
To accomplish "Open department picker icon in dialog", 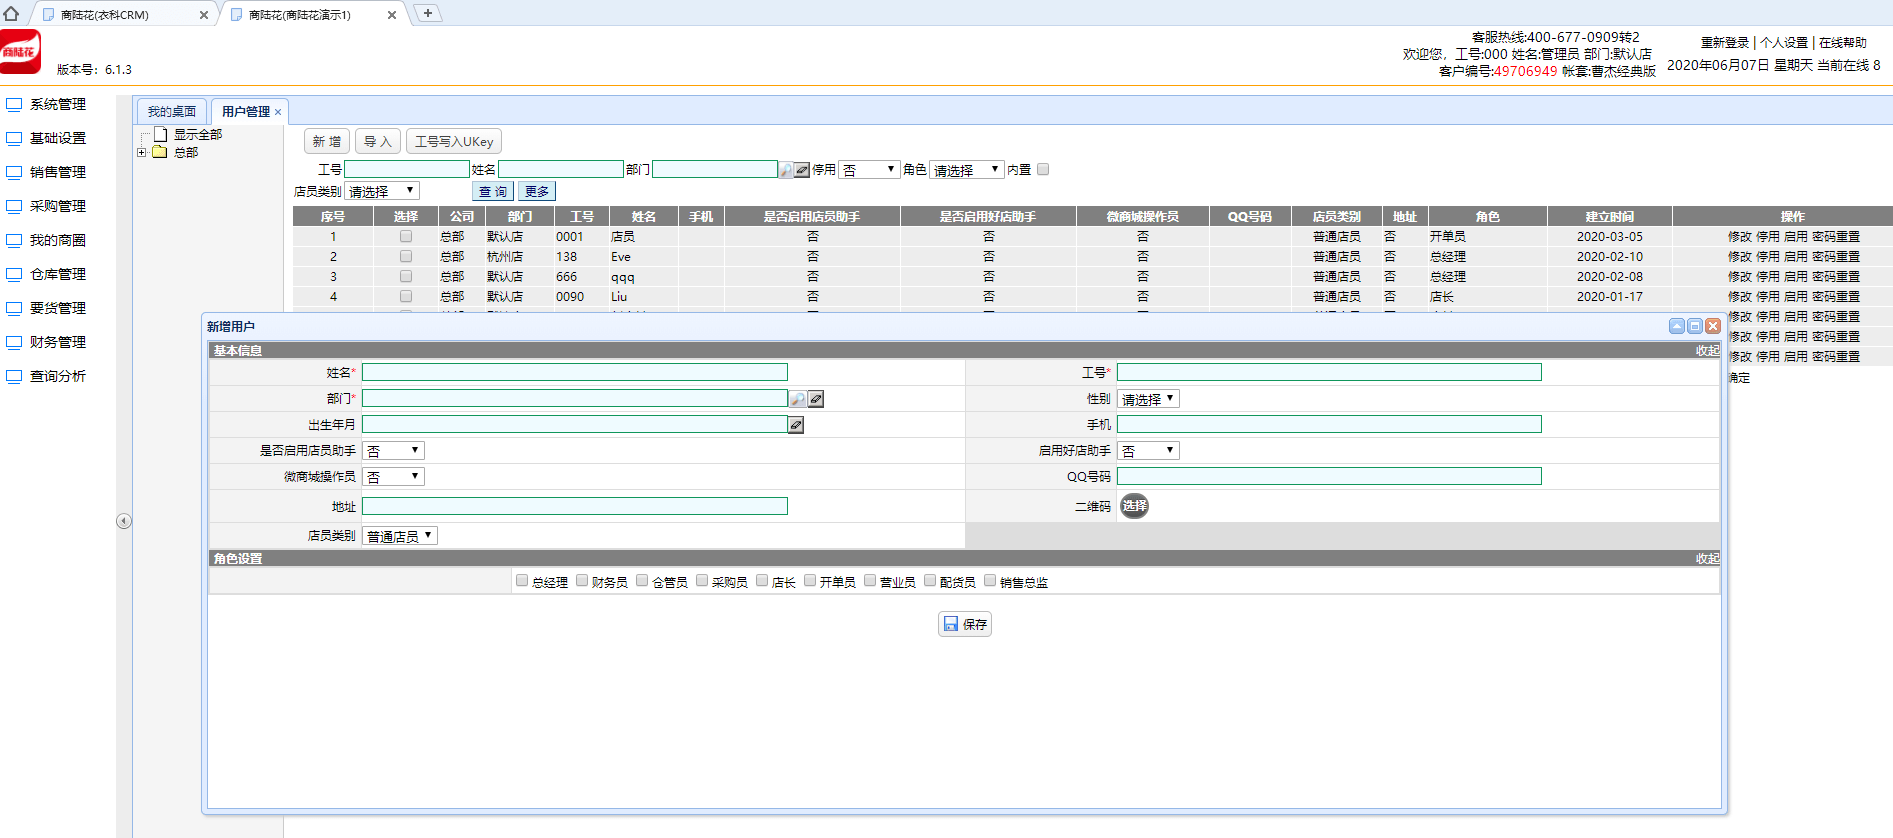I will (x=798, y=399).
